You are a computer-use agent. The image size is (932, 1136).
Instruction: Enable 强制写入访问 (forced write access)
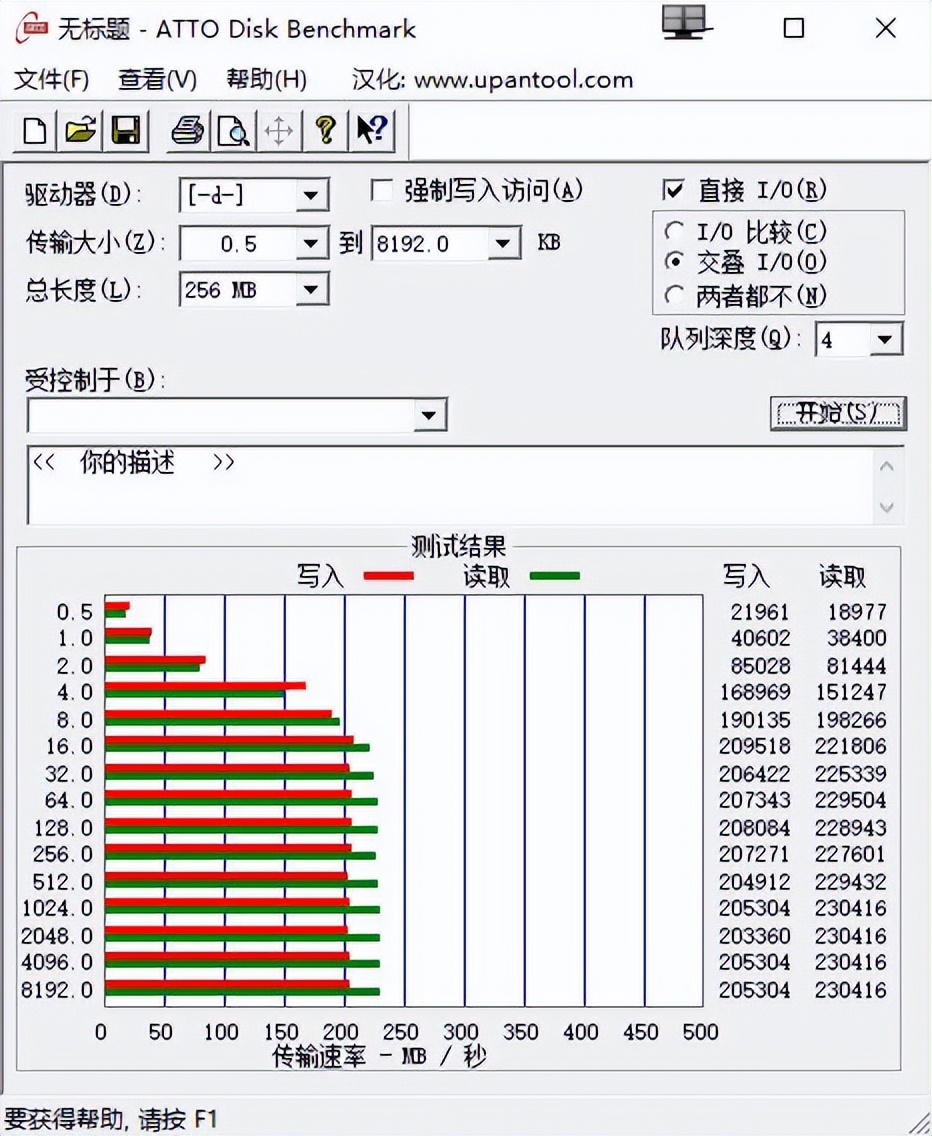(381, 190)
